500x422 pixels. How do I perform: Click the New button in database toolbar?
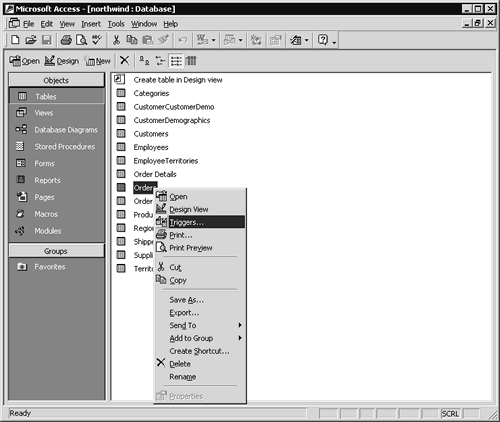pyautogui.click(x=98, y=61)
